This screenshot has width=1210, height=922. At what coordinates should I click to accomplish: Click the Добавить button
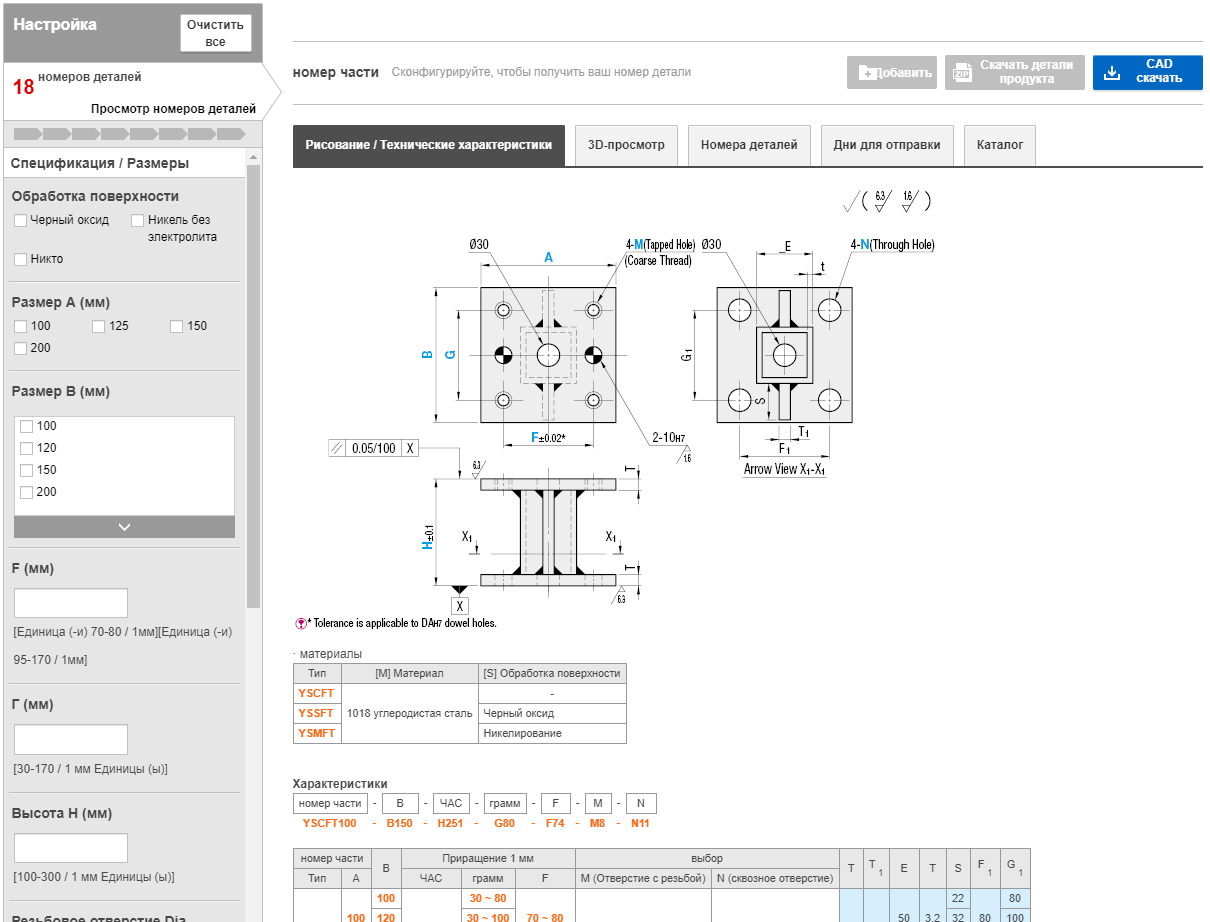[x=892, y=72]
